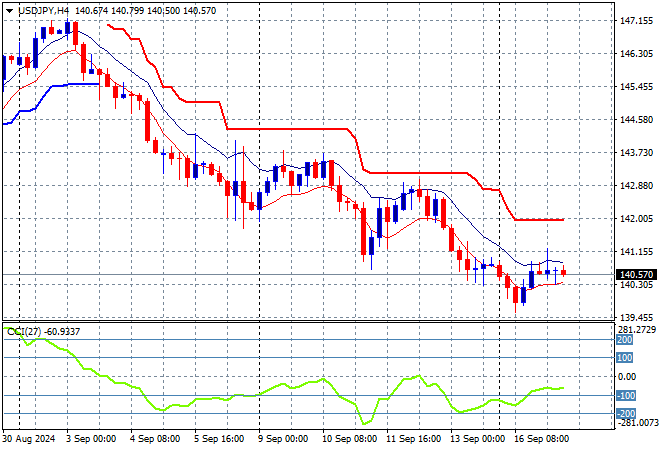660x450 pixels.
Task: Click the blue -200 CCI level label
Action: (625, 413)
